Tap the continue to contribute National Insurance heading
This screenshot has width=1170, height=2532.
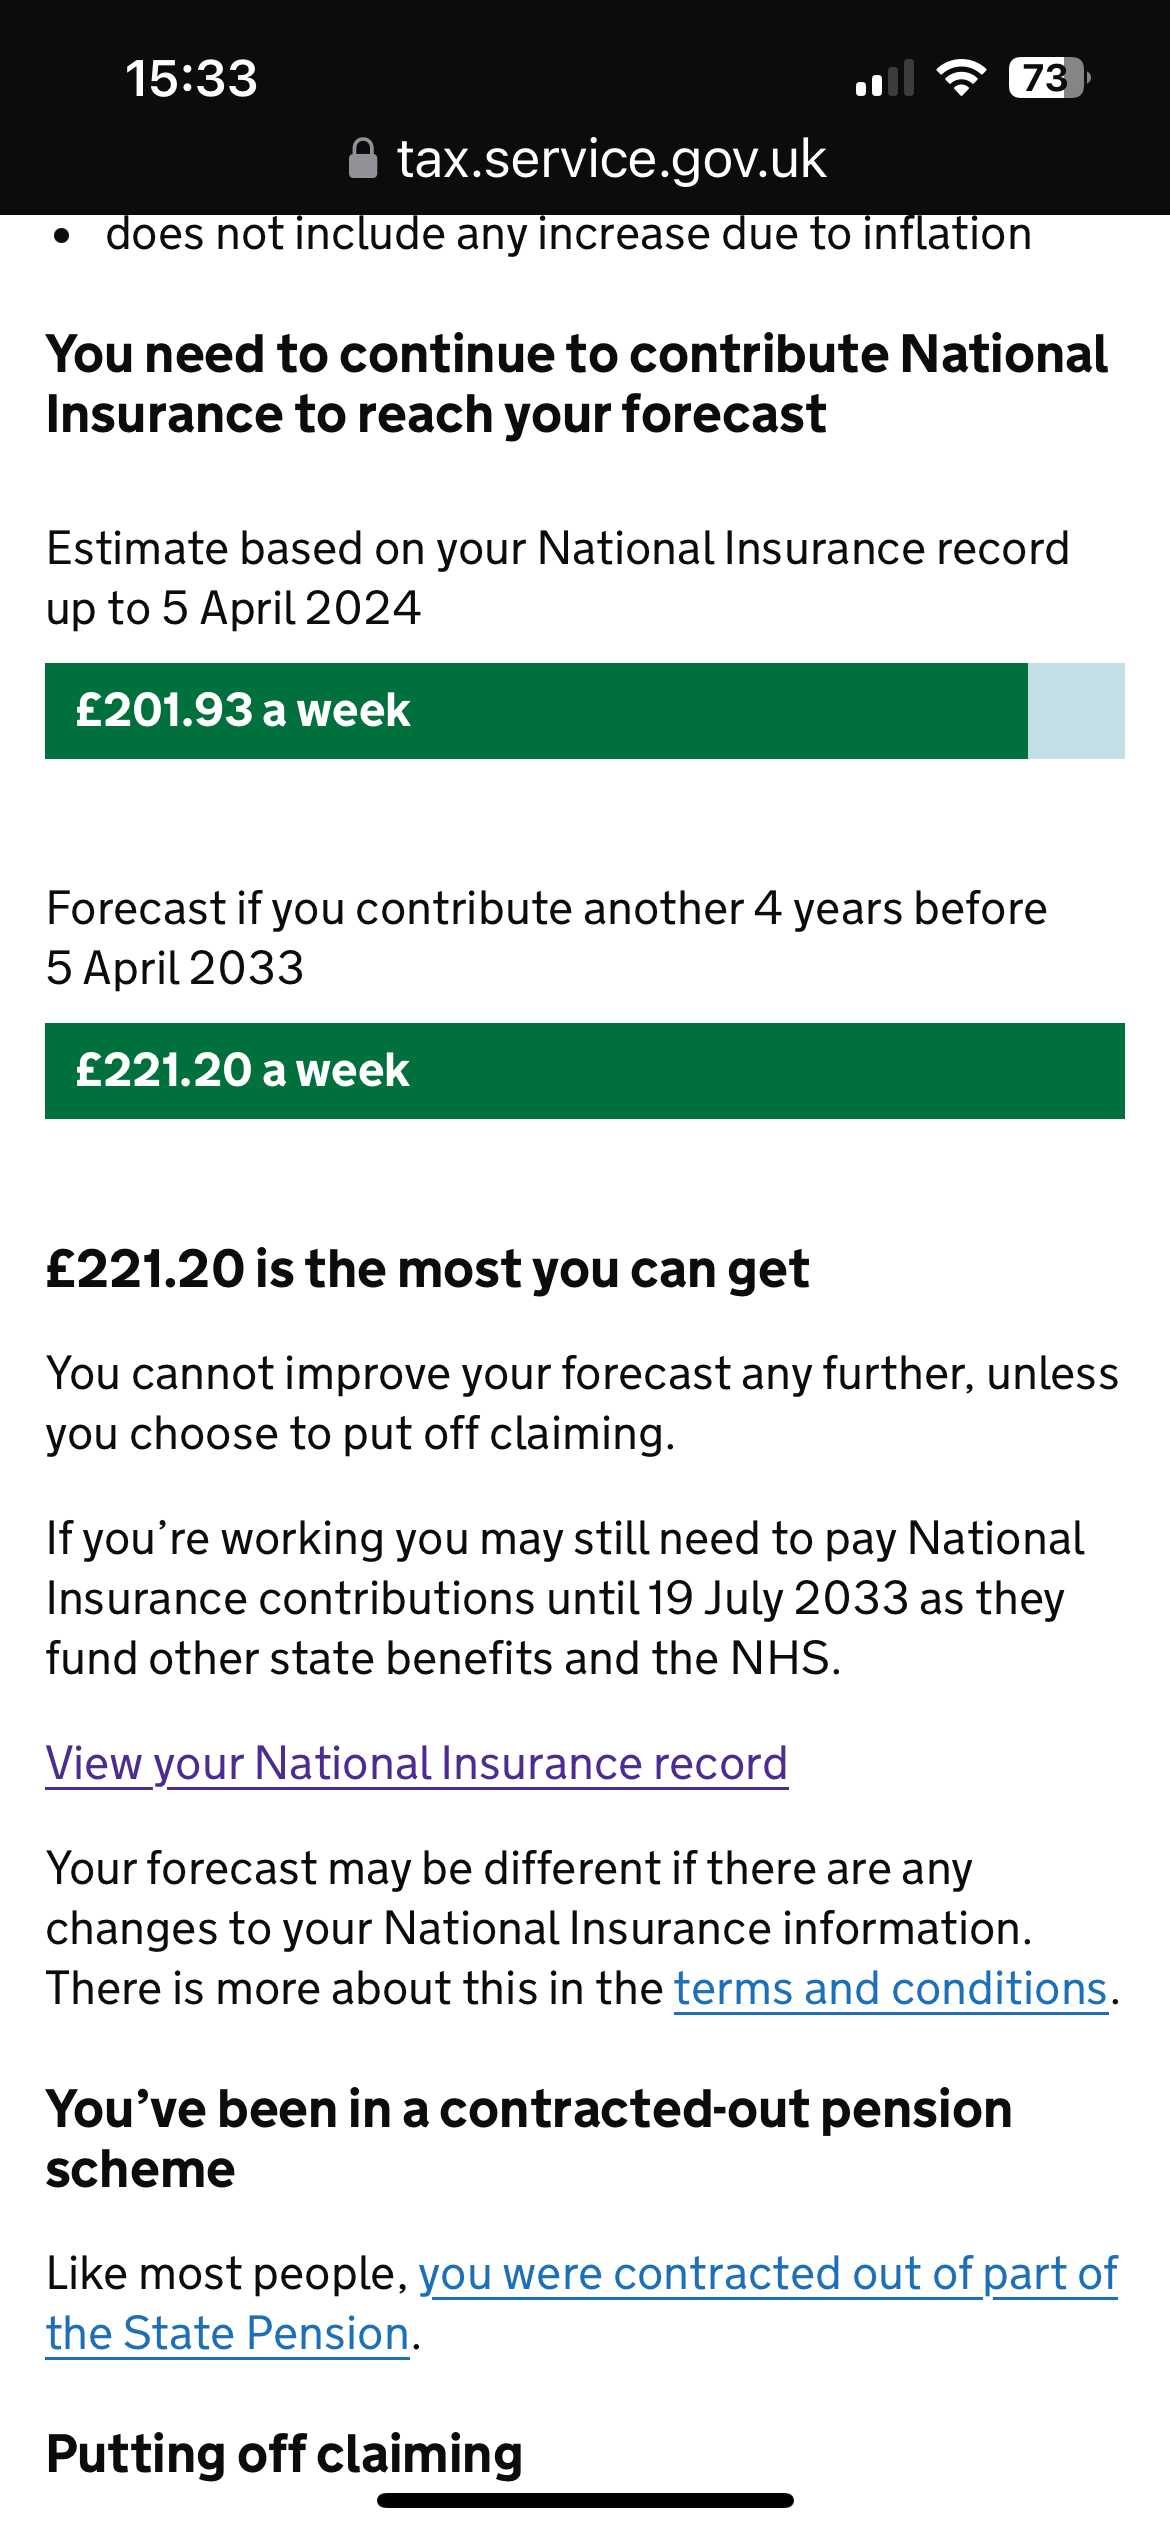[577, 384]
